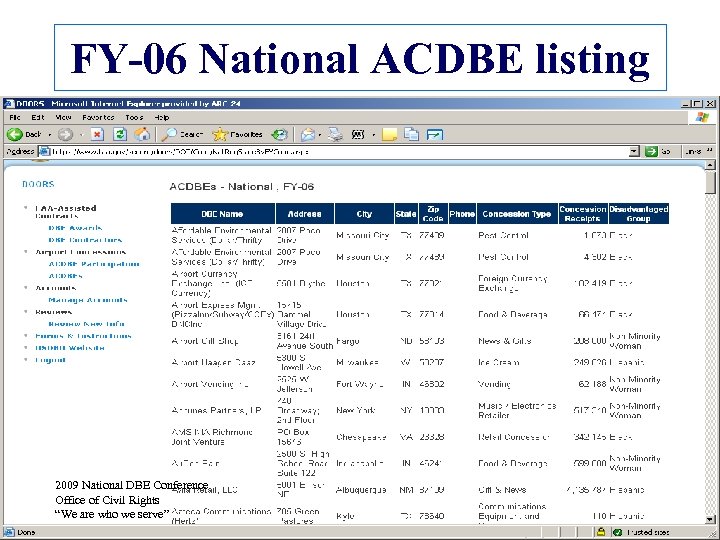This screenshot has height=540, width=720.
Task: Click the Edit with Word icon
Action: (x=358, y=134)
